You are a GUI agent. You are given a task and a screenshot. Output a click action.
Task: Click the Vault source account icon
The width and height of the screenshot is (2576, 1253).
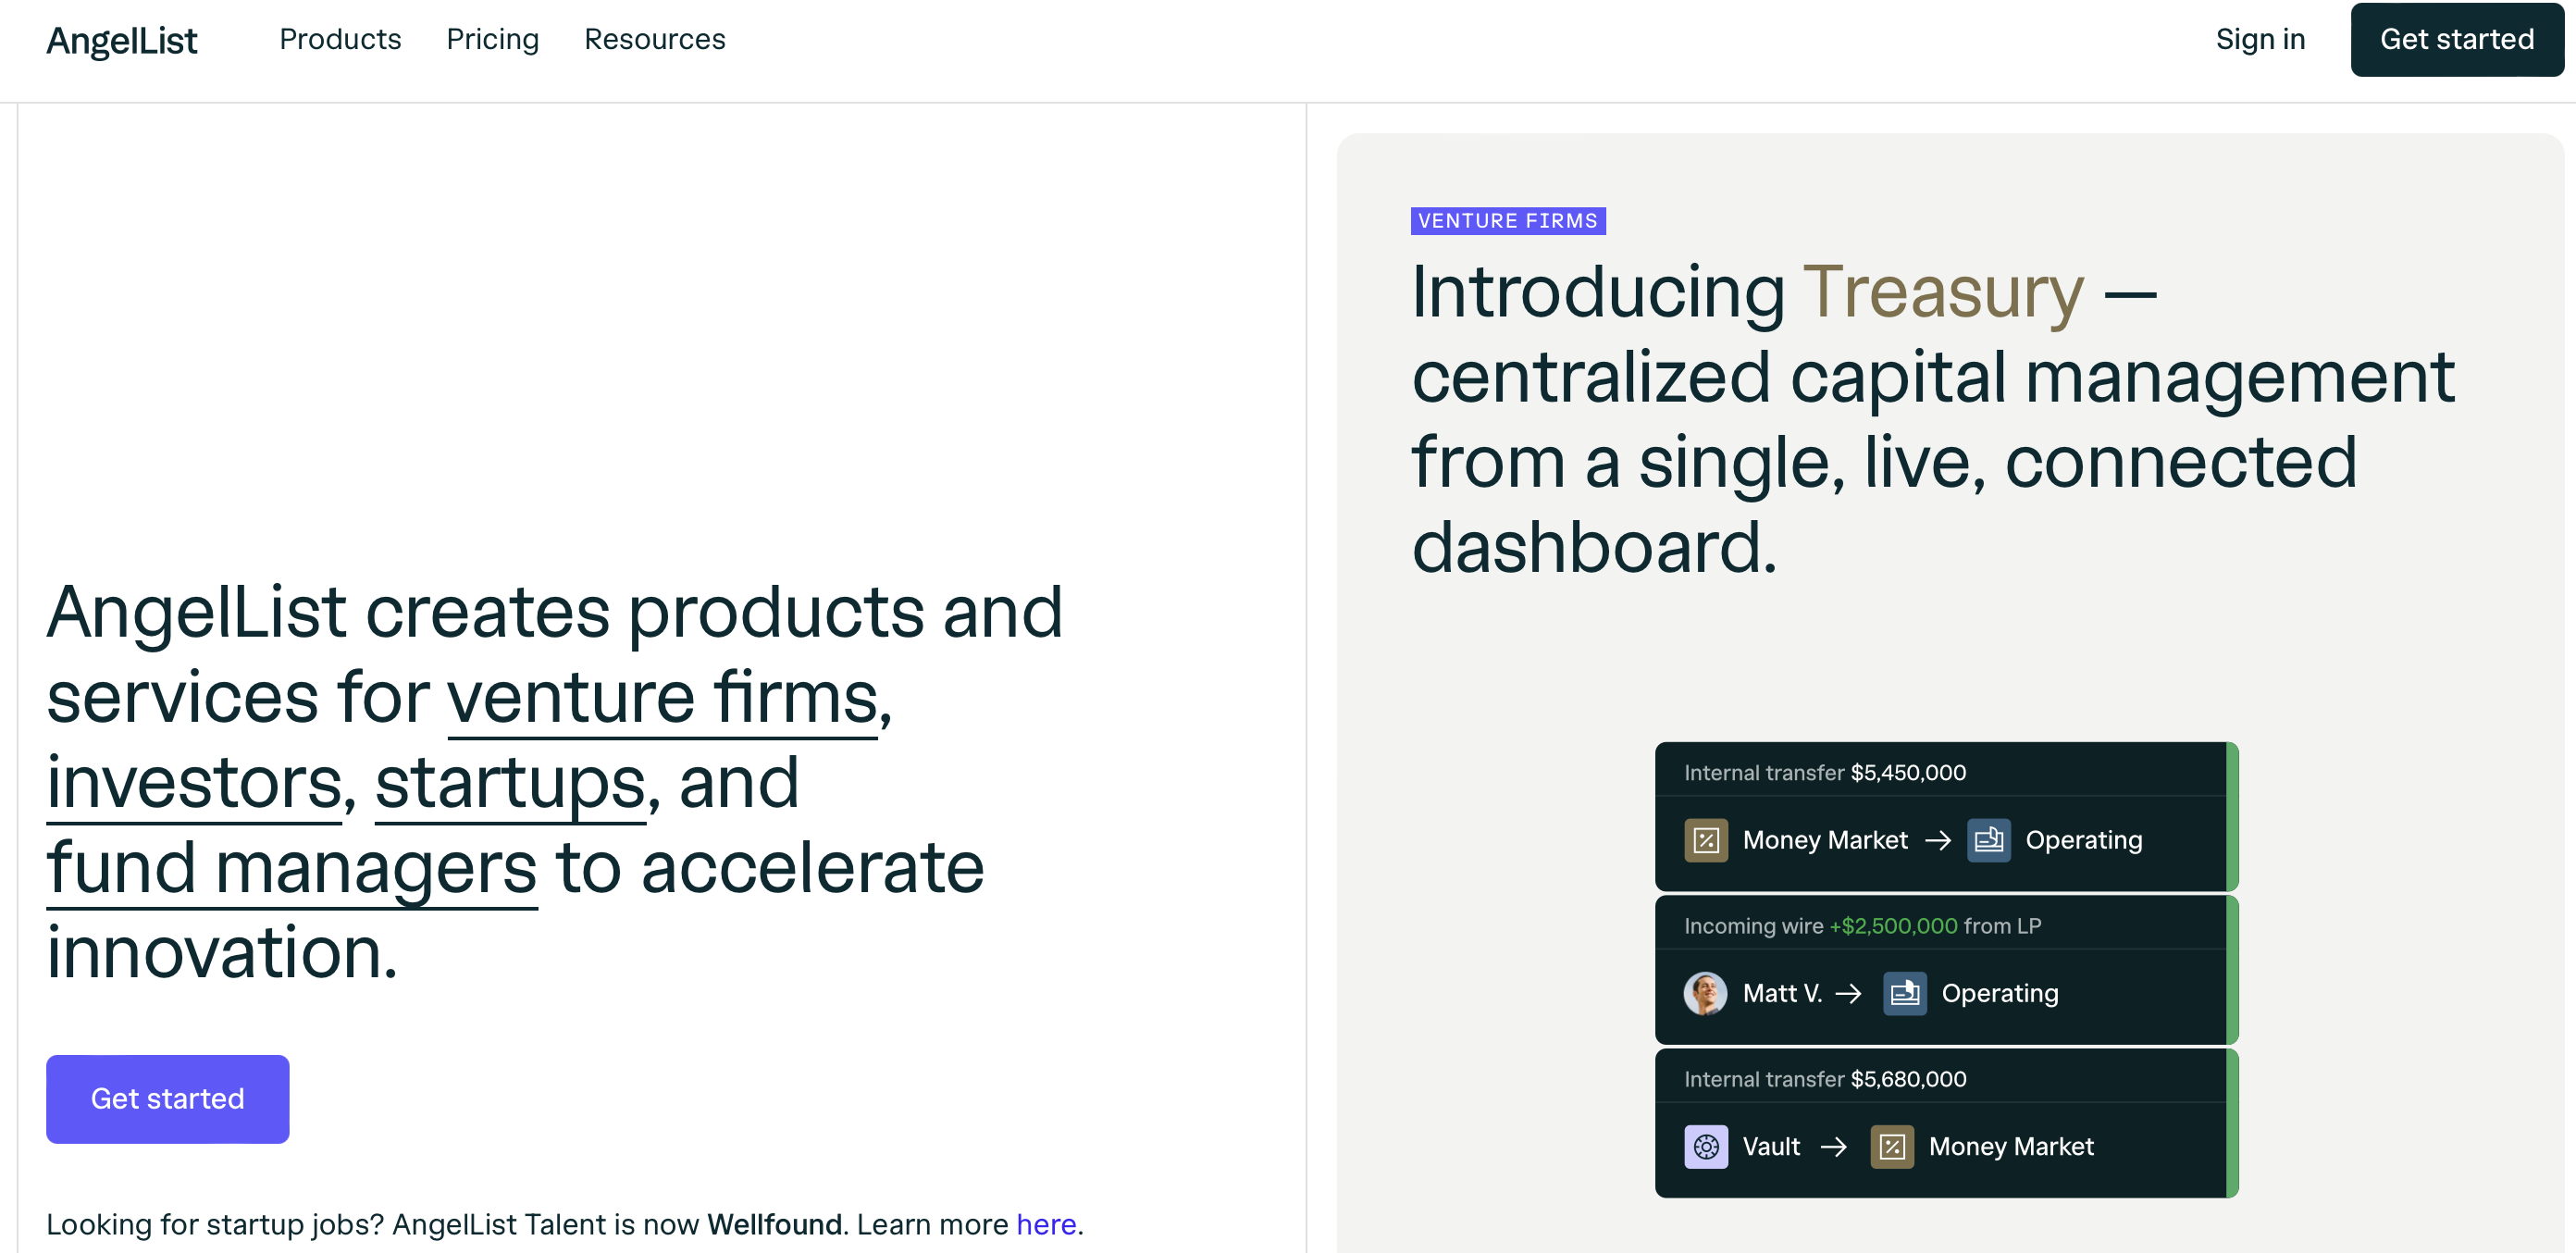(x=1707, y=1147)
